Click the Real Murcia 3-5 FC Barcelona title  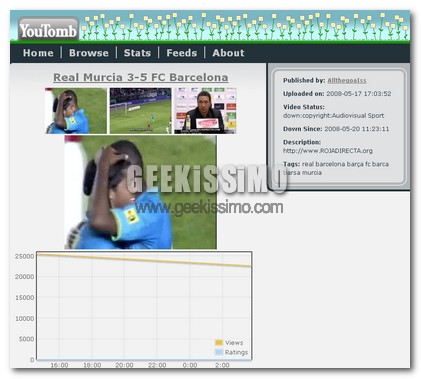coord(141,77)
